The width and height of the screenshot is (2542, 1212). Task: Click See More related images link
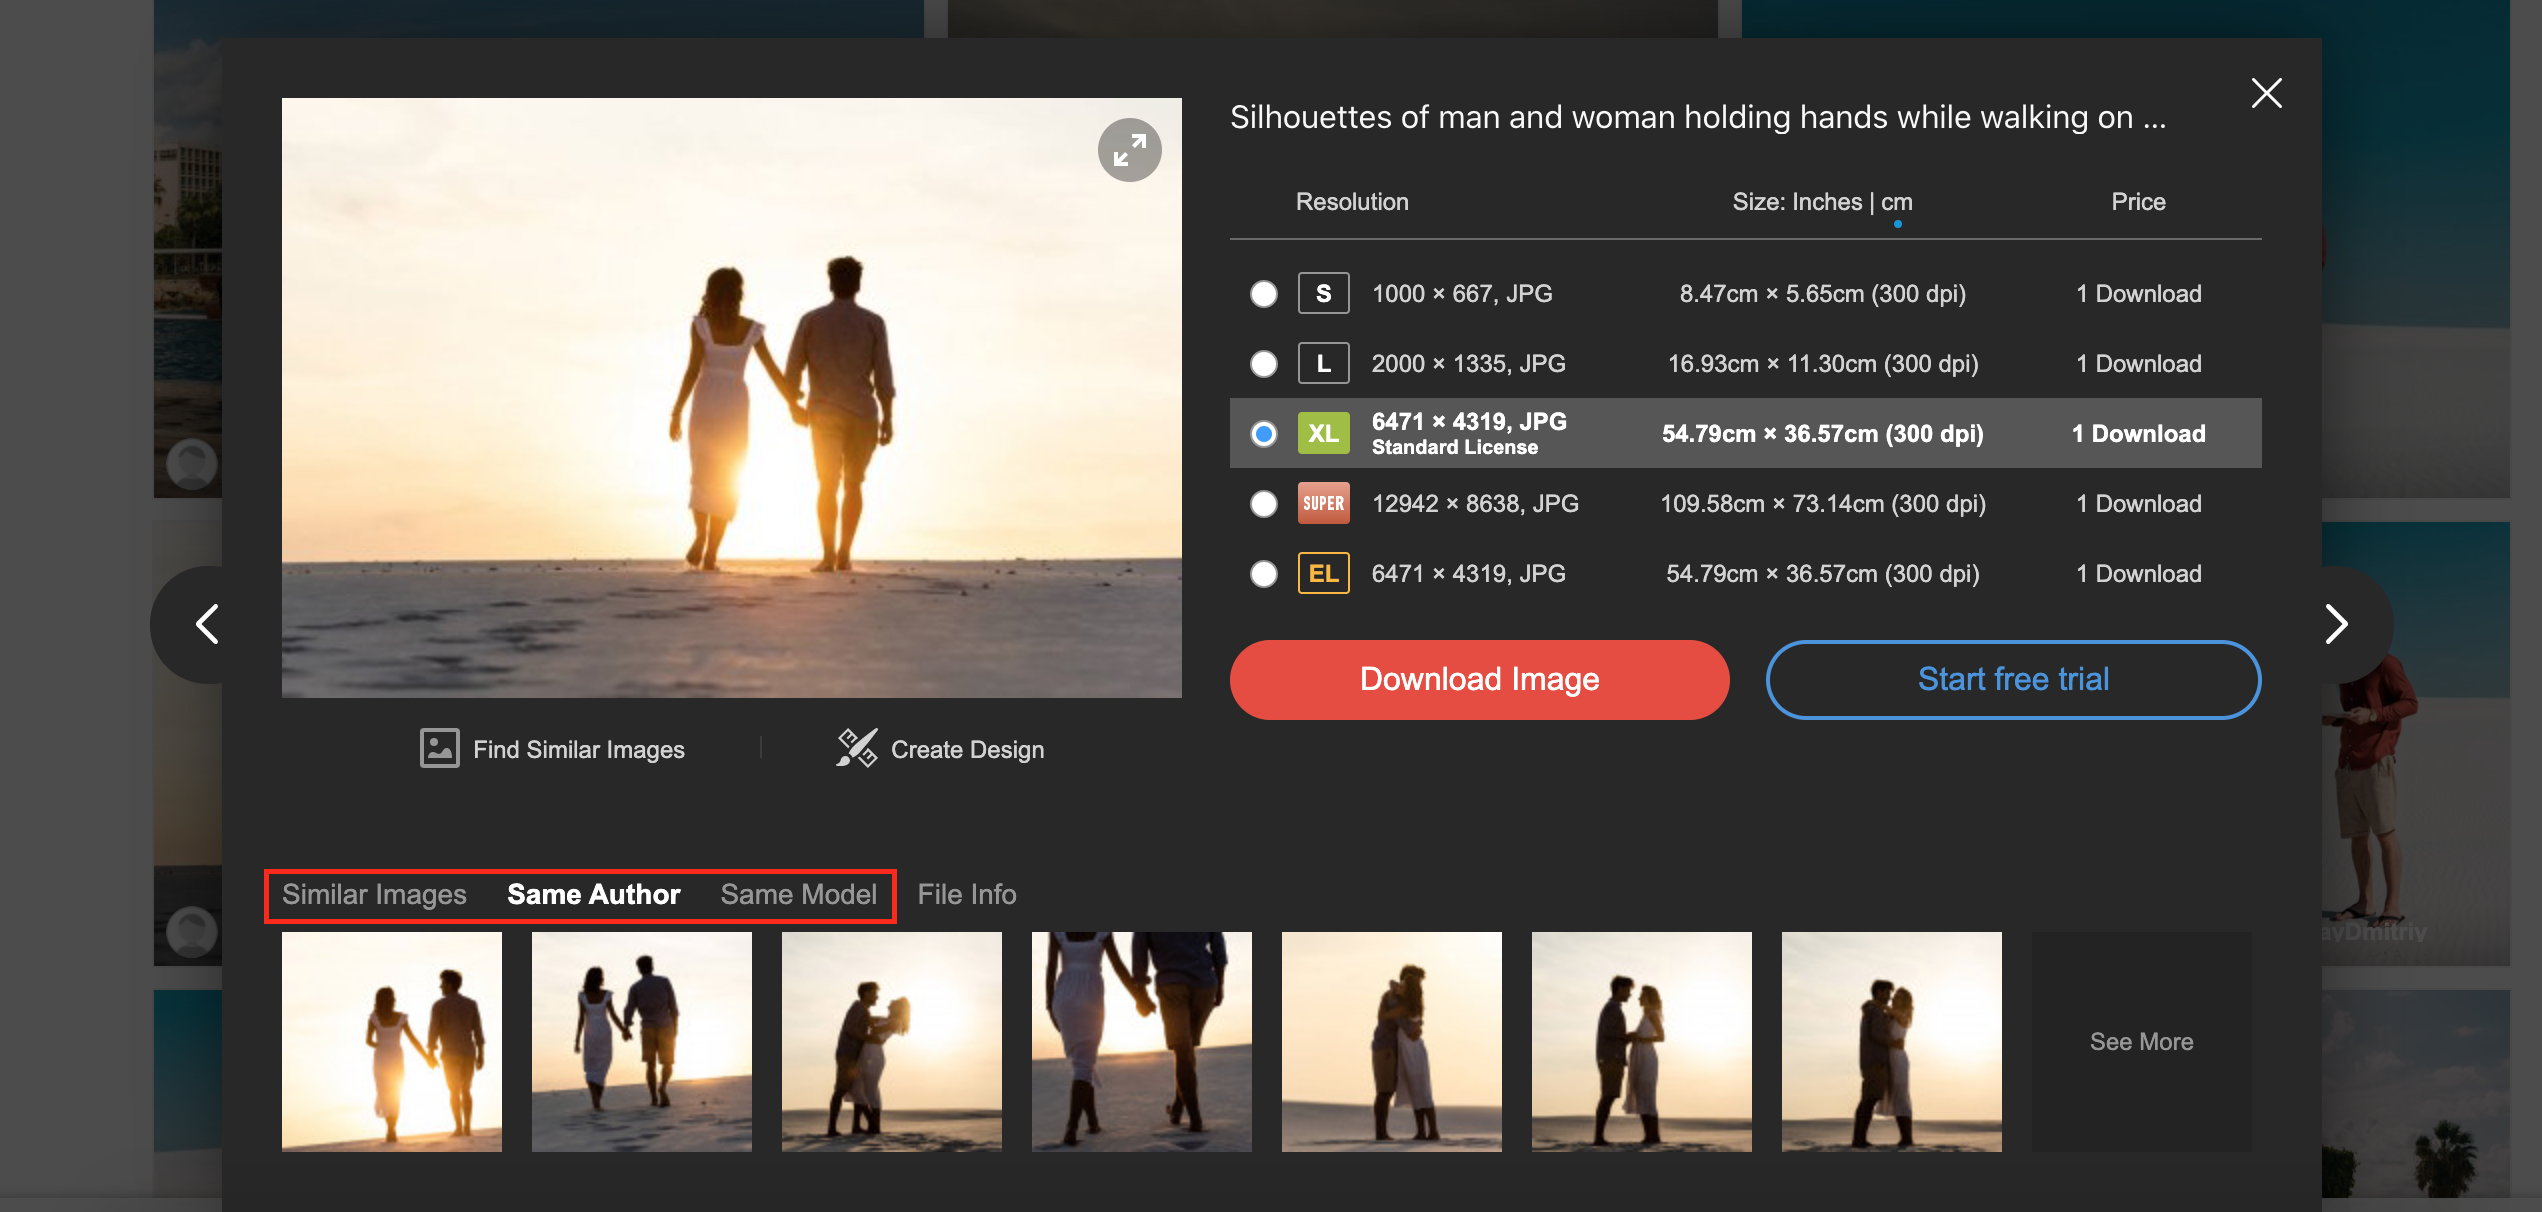tap(2142, 1040)
